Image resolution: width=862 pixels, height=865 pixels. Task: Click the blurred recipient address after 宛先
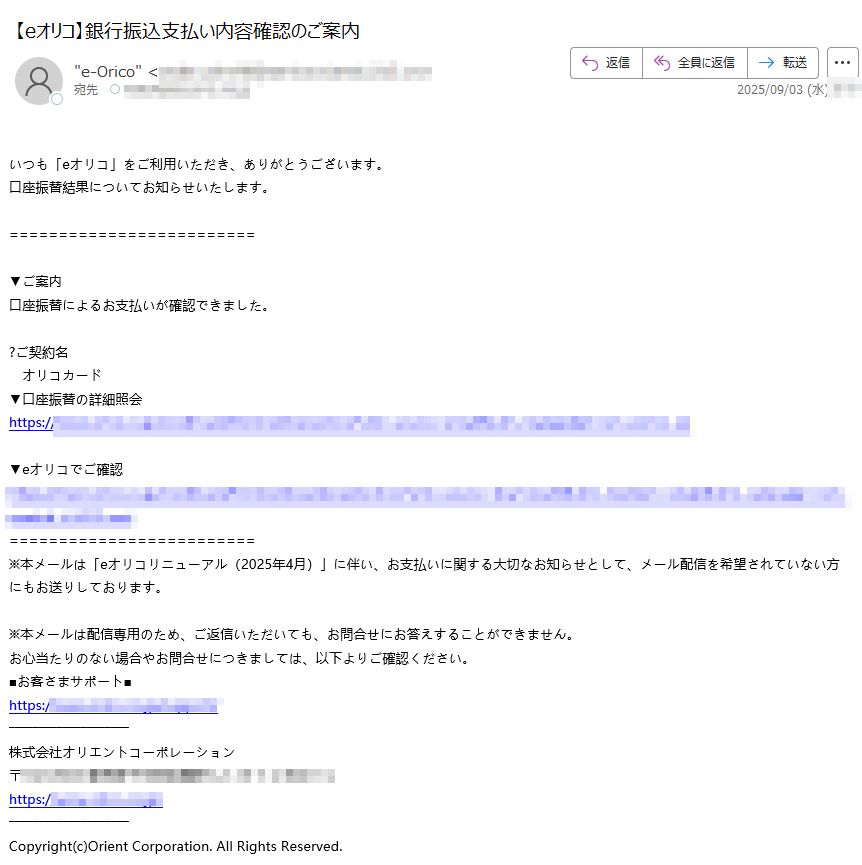pos(187,90)
